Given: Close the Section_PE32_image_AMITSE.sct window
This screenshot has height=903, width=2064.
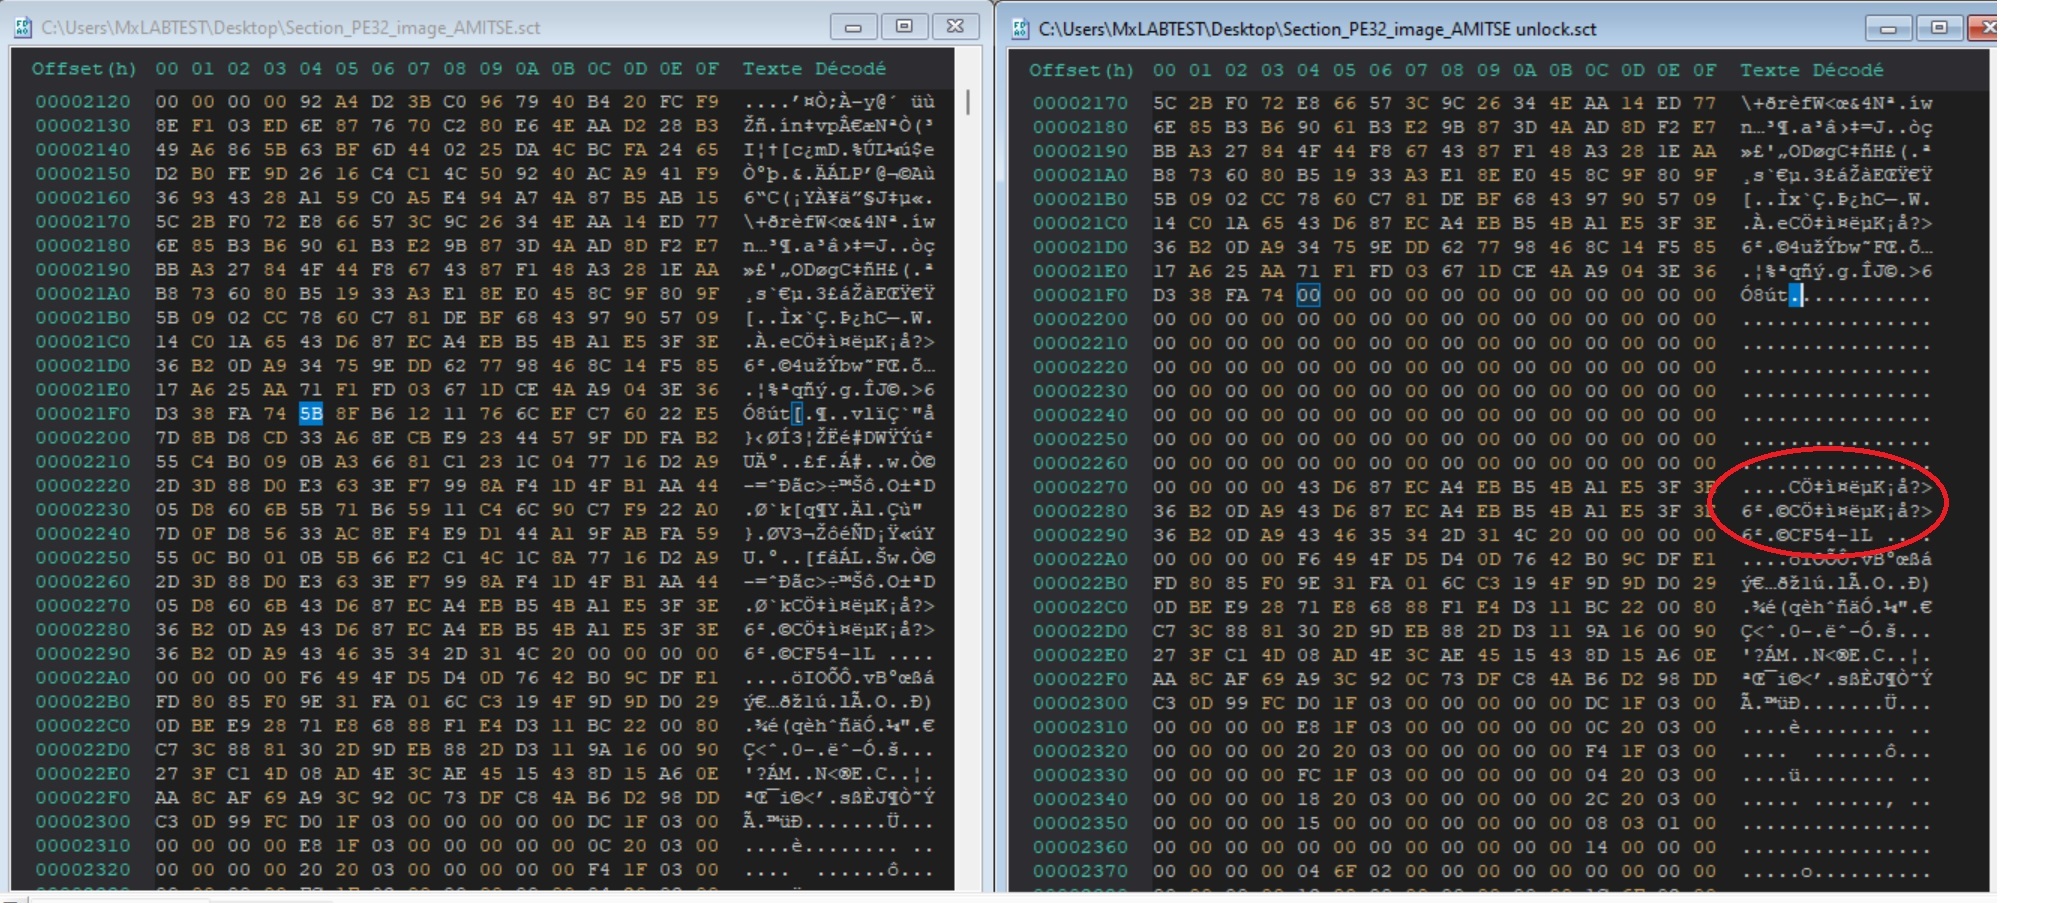Looking at the screenshot, I should pos(955,27).
